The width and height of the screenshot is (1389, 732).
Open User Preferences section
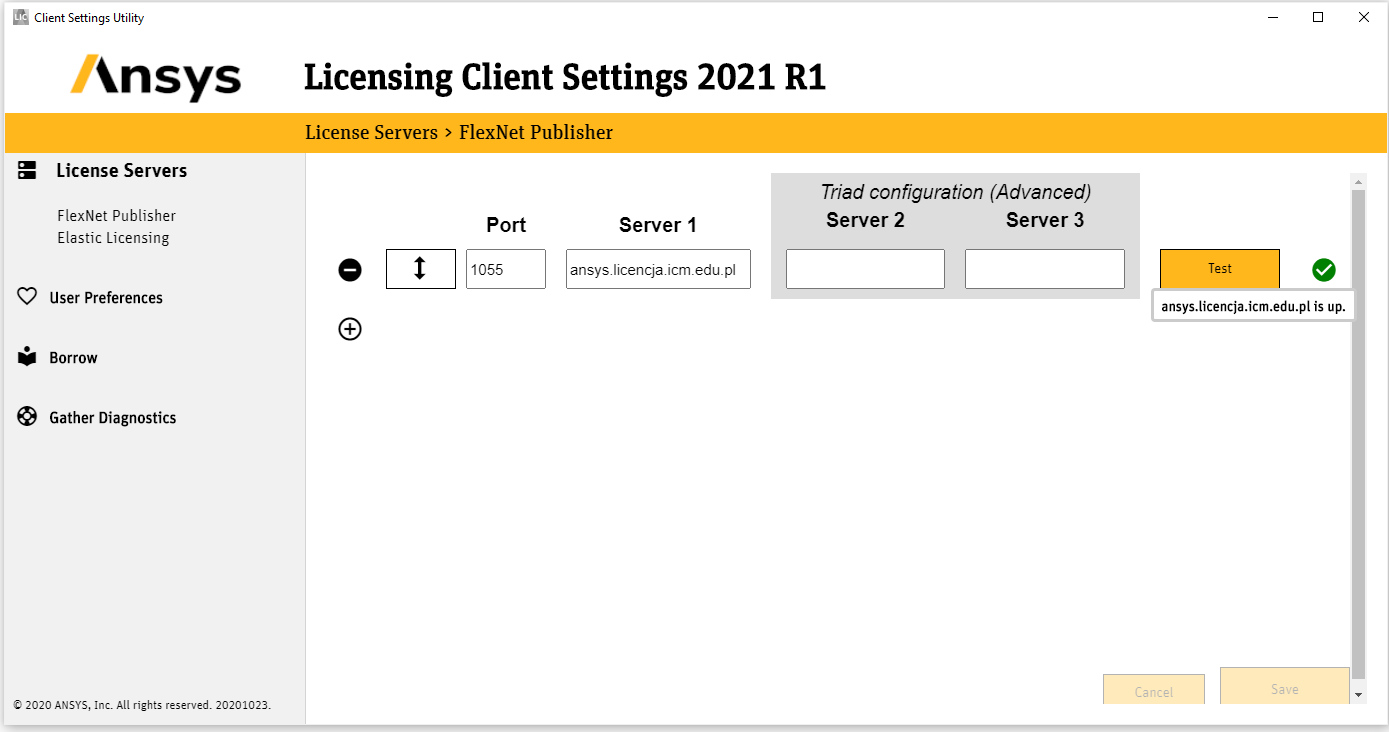[x=106, y=298]
